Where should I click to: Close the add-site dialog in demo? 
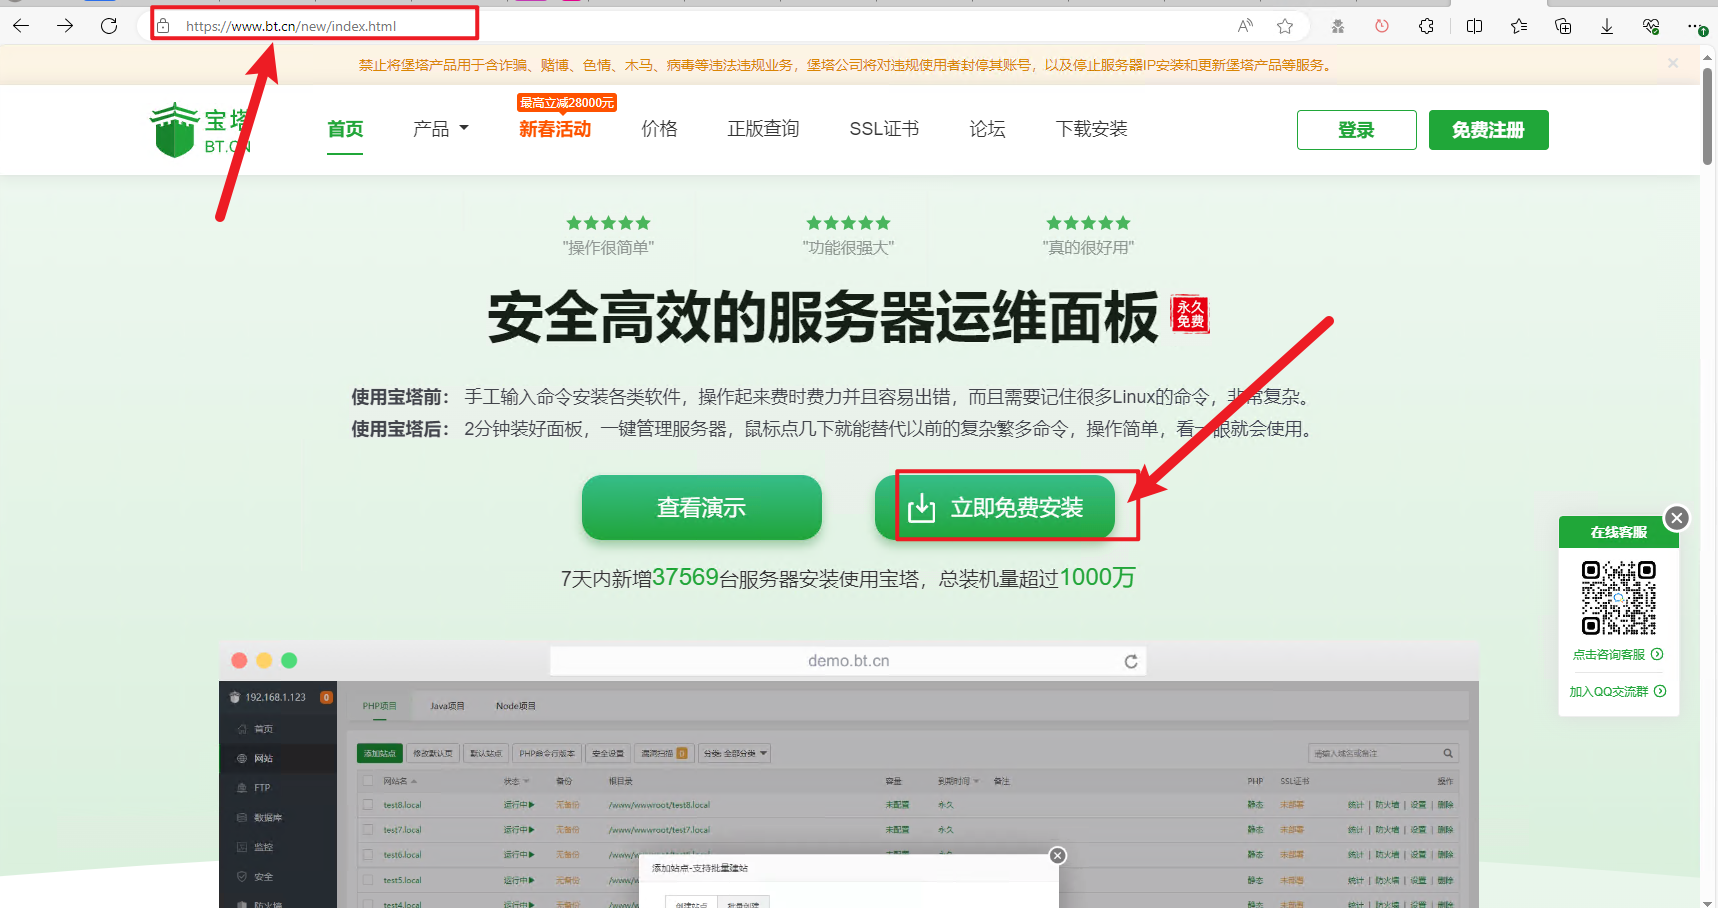click(1057, 855)
